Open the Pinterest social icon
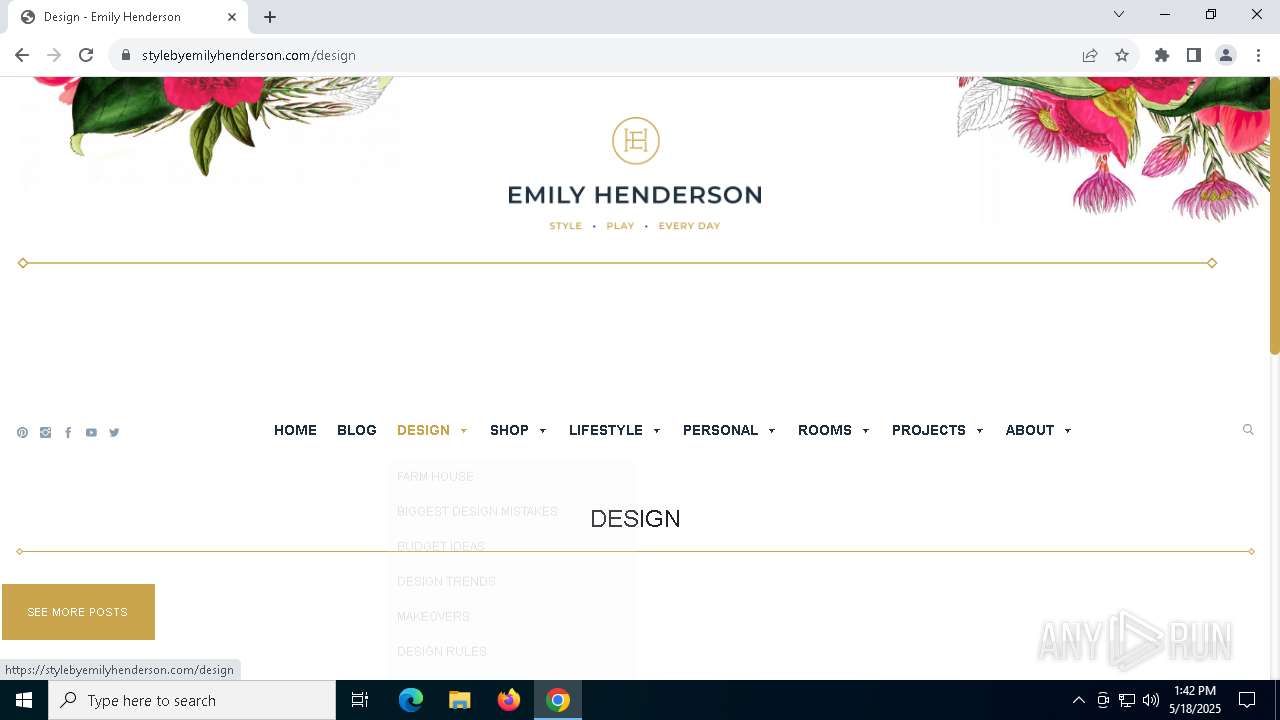This screenshot has width=1280, height=720. pyautogui.click(x=22, y=433)
